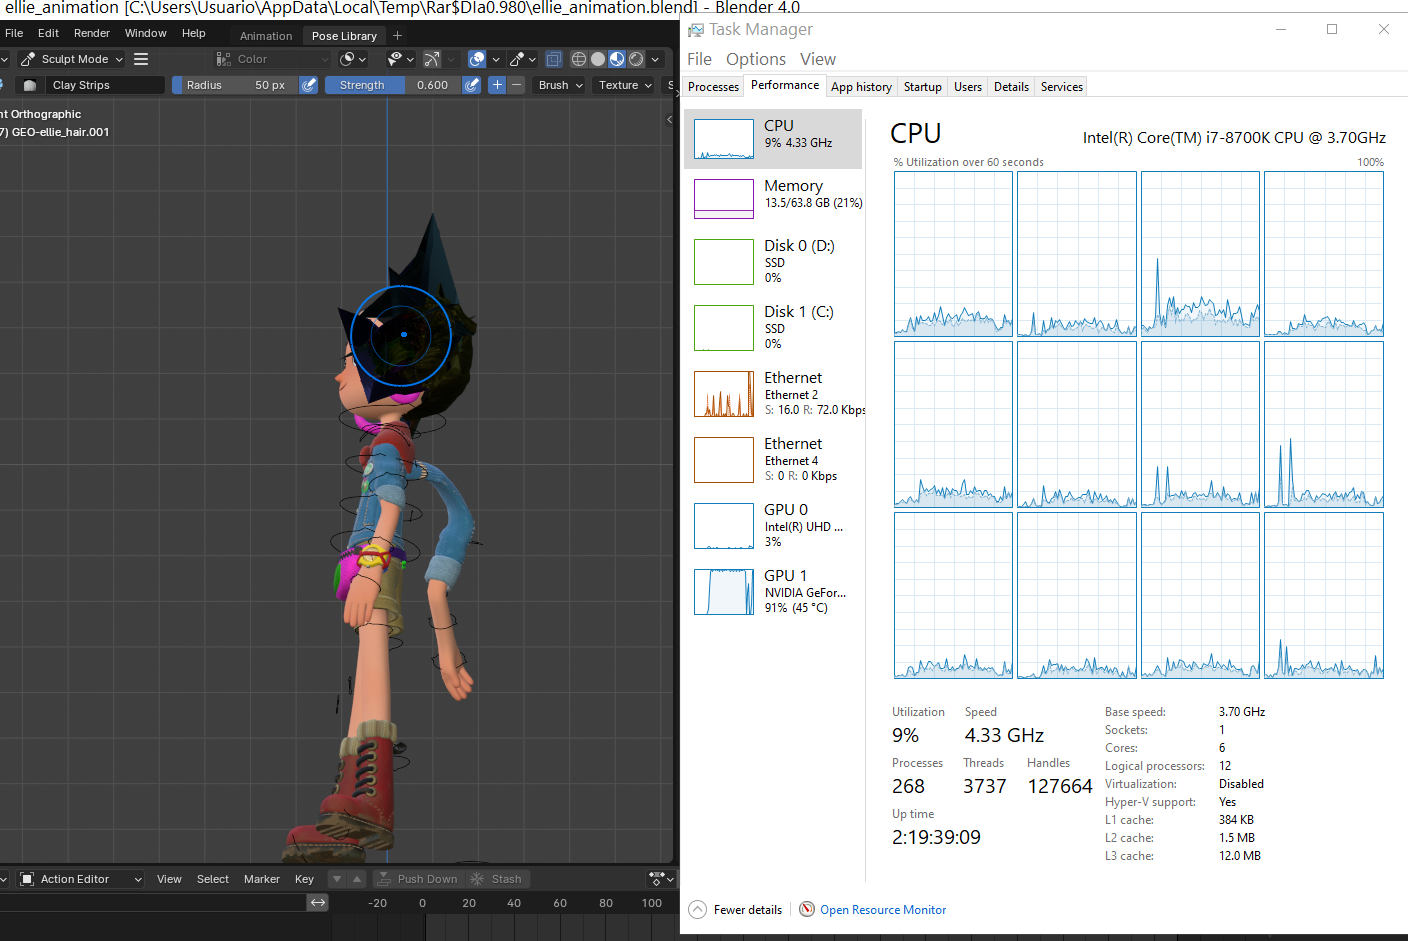Switch to the App history tab
Screen dimensions: 1408x941
[861, 86]
